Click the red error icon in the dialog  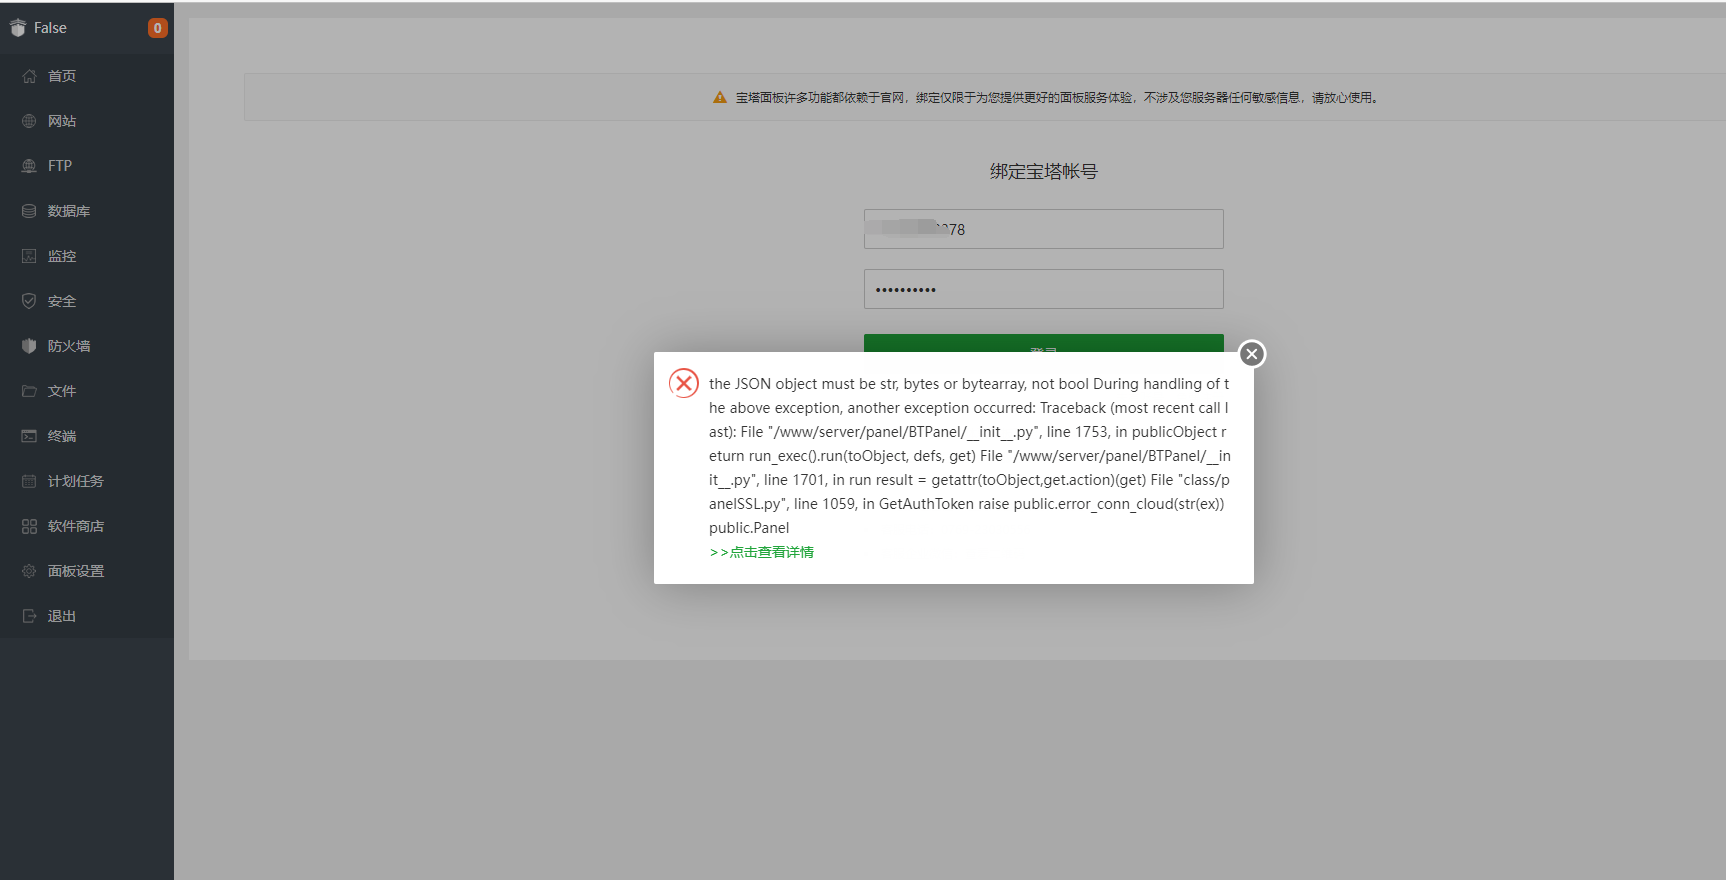[684, 383]
